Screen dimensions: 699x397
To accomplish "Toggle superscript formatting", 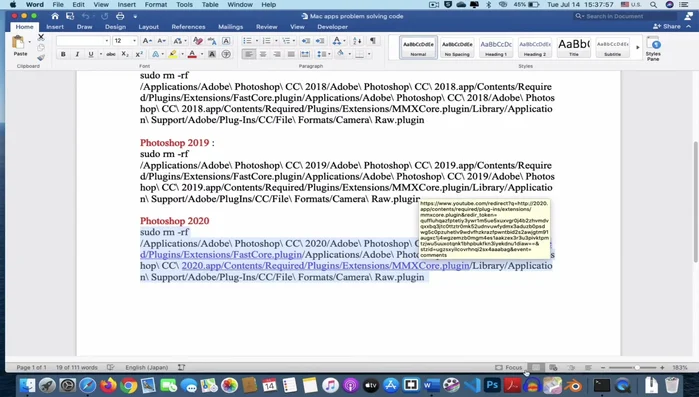I will tap(139, 54).
